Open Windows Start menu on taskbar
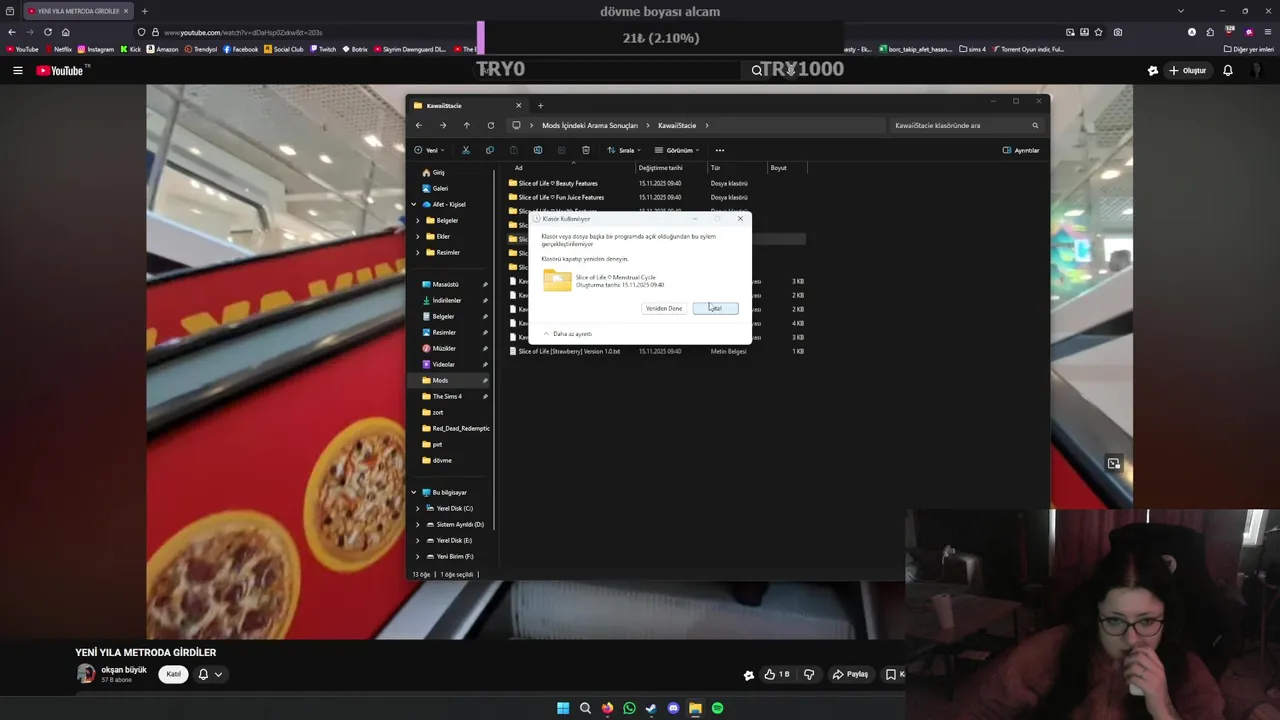Screen dimensions: 1280x720 (563, 708)
